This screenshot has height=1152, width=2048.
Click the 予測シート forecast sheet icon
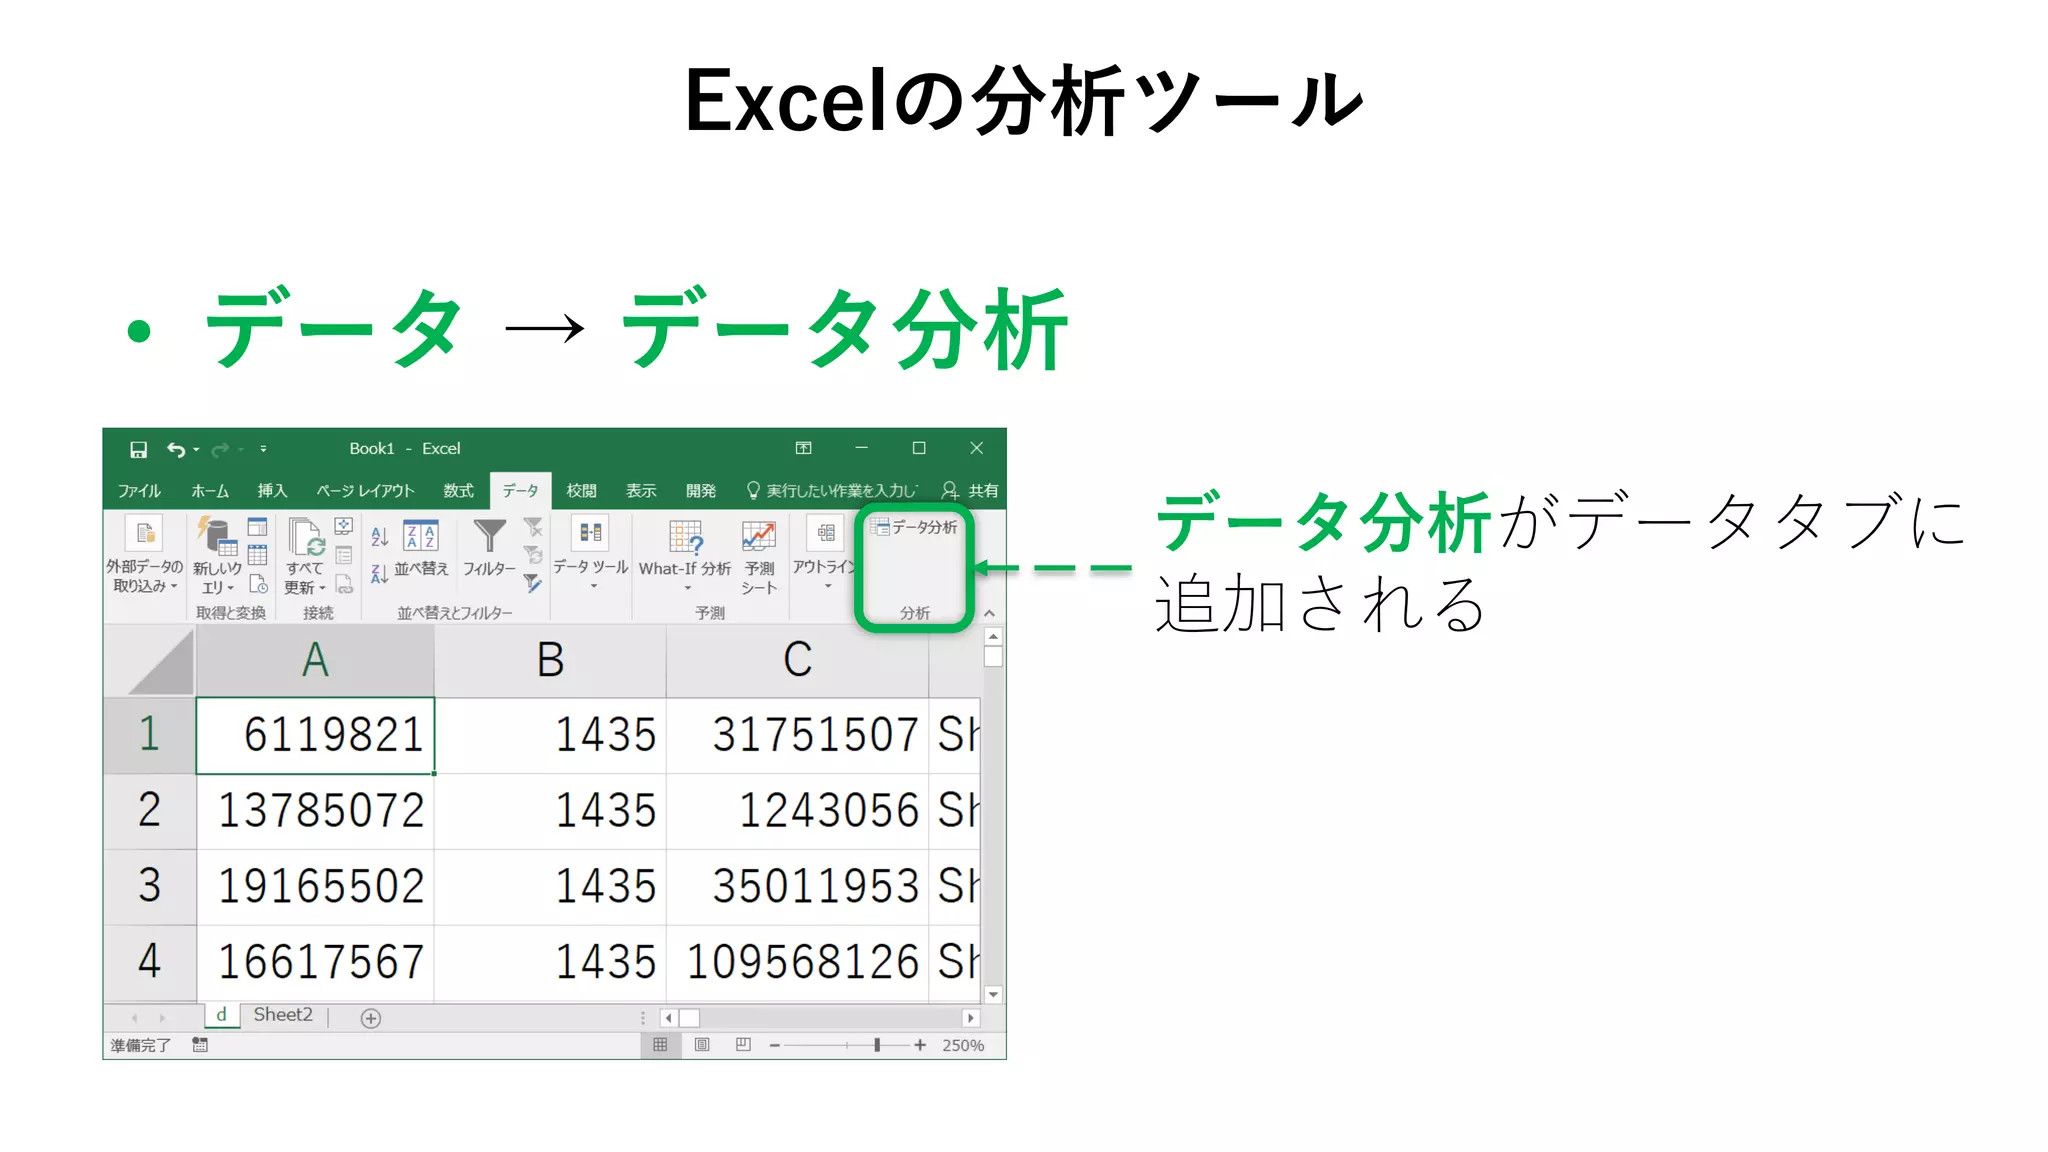pyautogui.click(x=759, y=556)
